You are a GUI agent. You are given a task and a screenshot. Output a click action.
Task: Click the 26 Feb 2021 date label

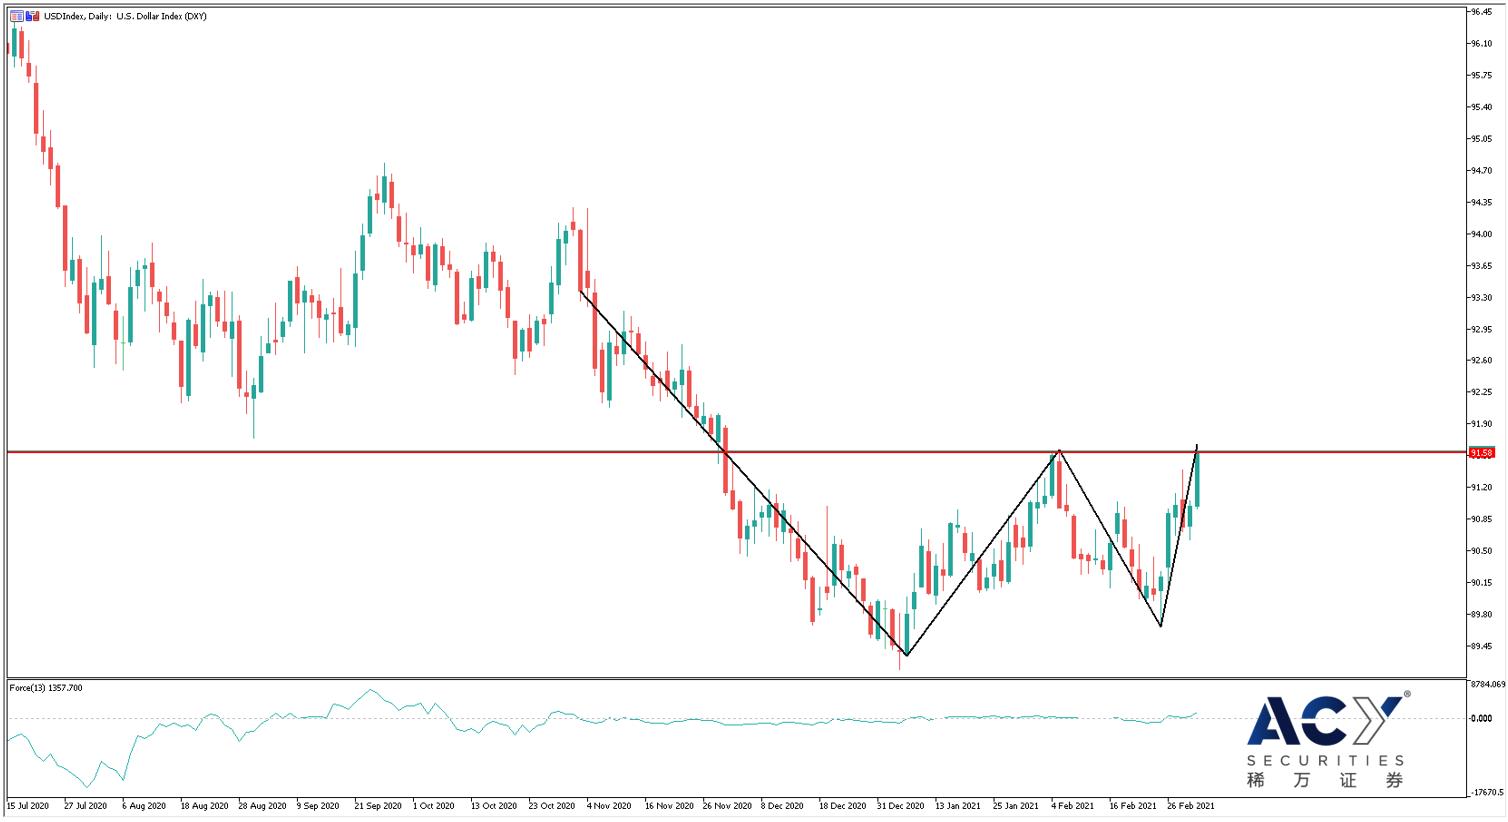(x=1191, y=805)
